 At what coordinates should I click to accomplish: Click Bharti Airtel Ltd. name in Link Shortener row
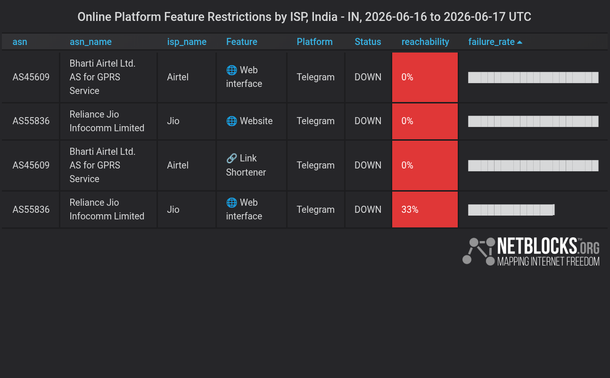point(102,165)
